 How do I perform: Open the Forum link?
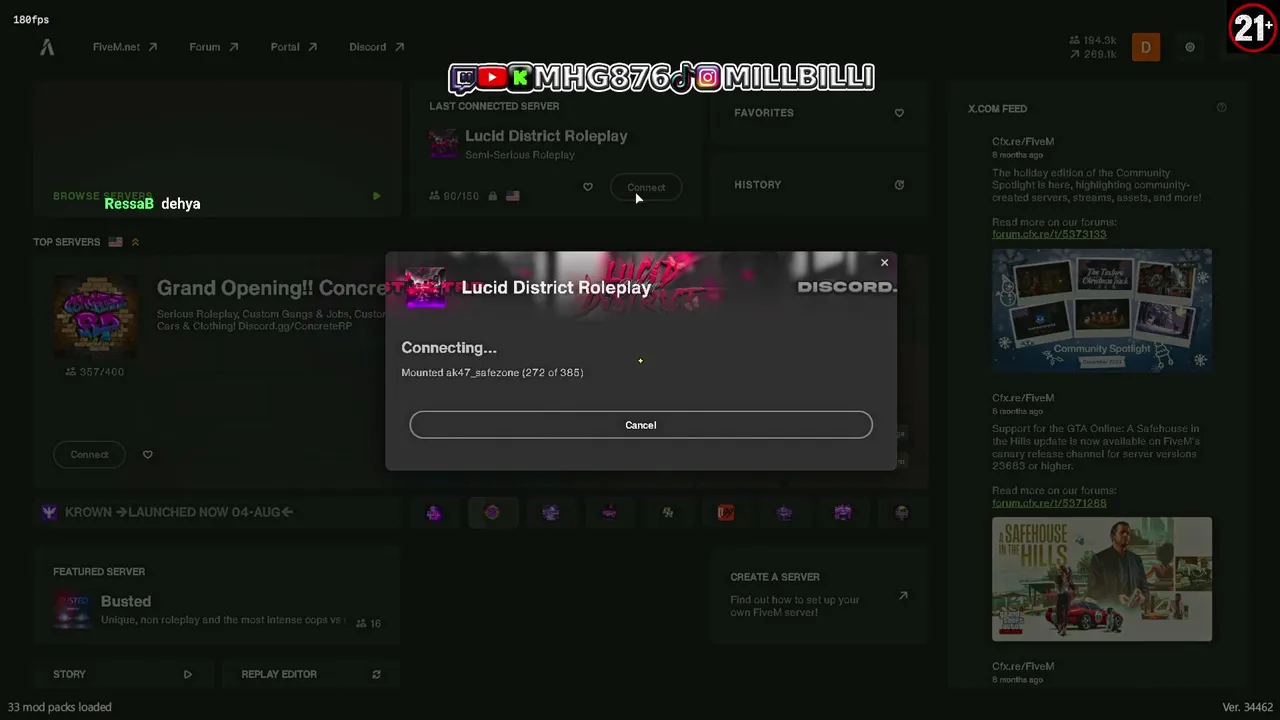coord(214,47)
